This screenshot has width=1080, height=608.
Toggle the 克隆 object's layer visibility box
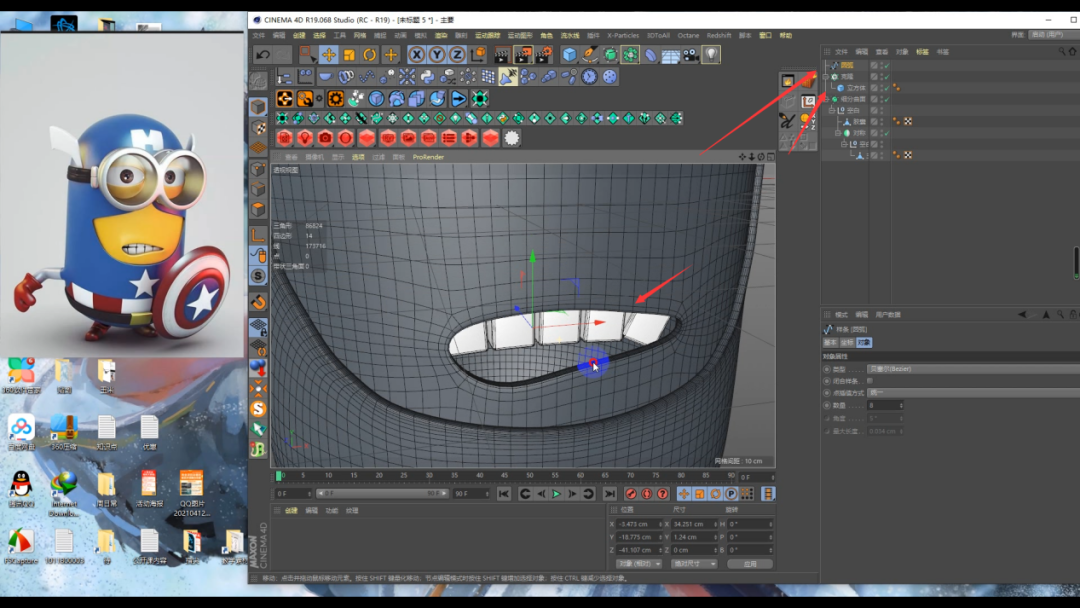pyautogui.click(x=874, y=76)
